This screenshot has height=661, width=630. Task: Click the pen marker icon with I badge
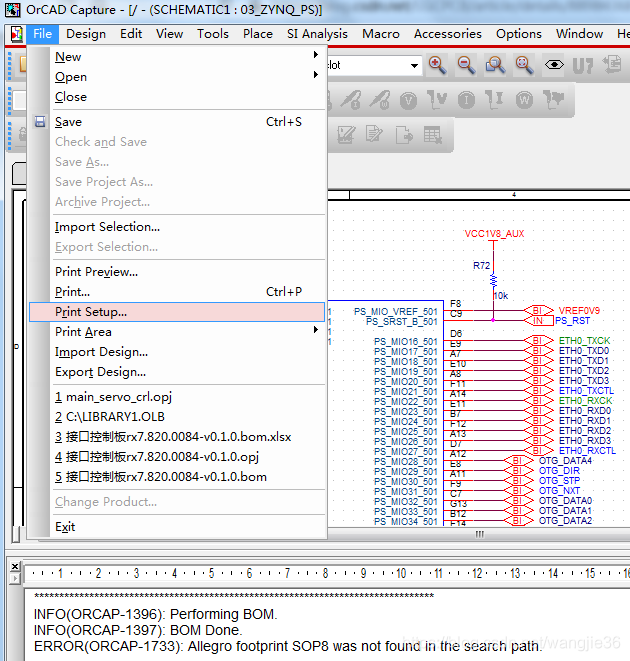point(351,100)
